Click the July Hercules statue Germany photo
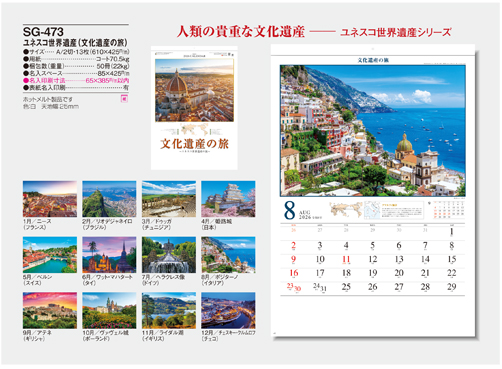This screenshot has height=369, width=502. 169,255
